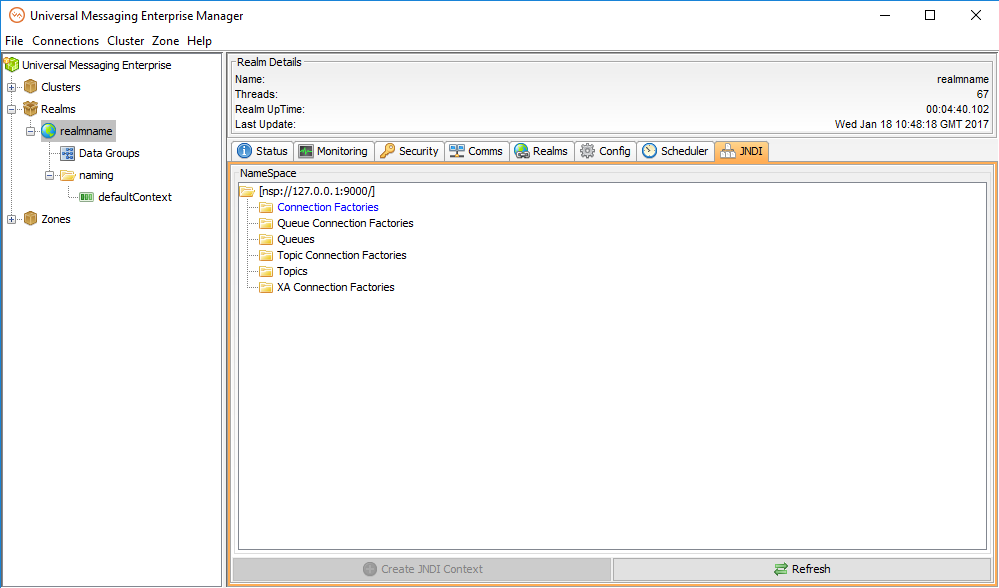The image size is (999, 588).
Task: Click the Refresh button
Action: pos(801,569)
